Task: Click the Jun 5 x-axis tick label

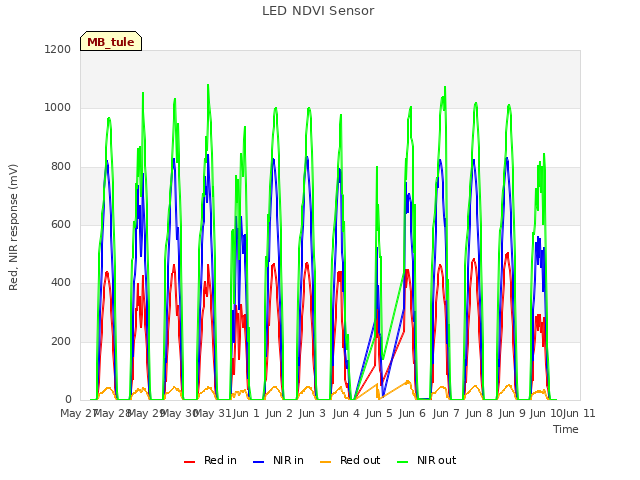Action: [379, 413]
